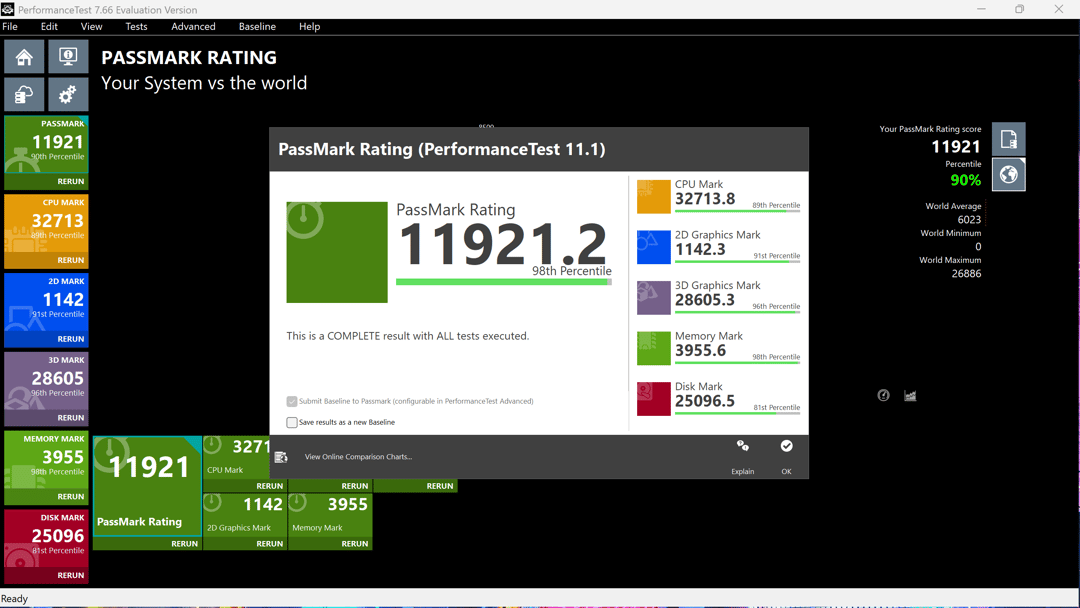Click the World Maximum value 26886
The width and height of the screenshot is (1080, 608).
coord(966,273)
